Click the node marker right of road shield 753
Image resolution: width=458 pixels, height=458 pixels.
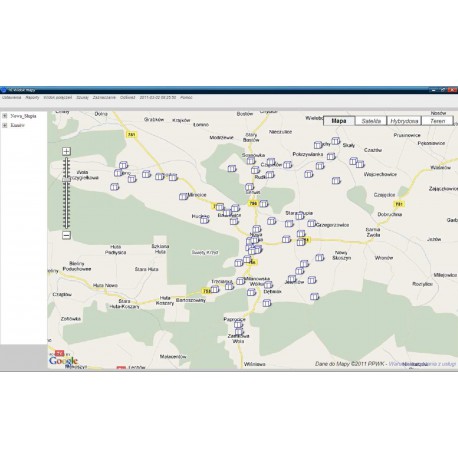click(x=215, y=289)
